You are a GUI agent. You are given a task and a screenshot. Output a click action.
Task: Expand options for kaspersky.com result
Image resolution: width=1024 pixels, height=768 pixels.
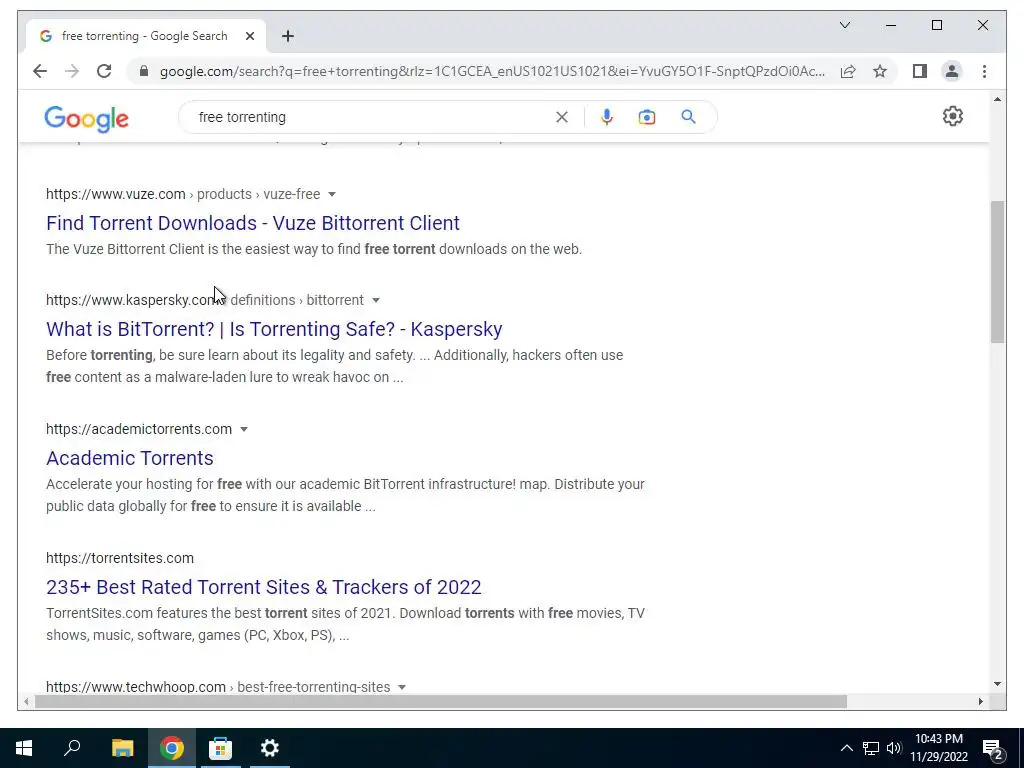[x=376, y=300]
